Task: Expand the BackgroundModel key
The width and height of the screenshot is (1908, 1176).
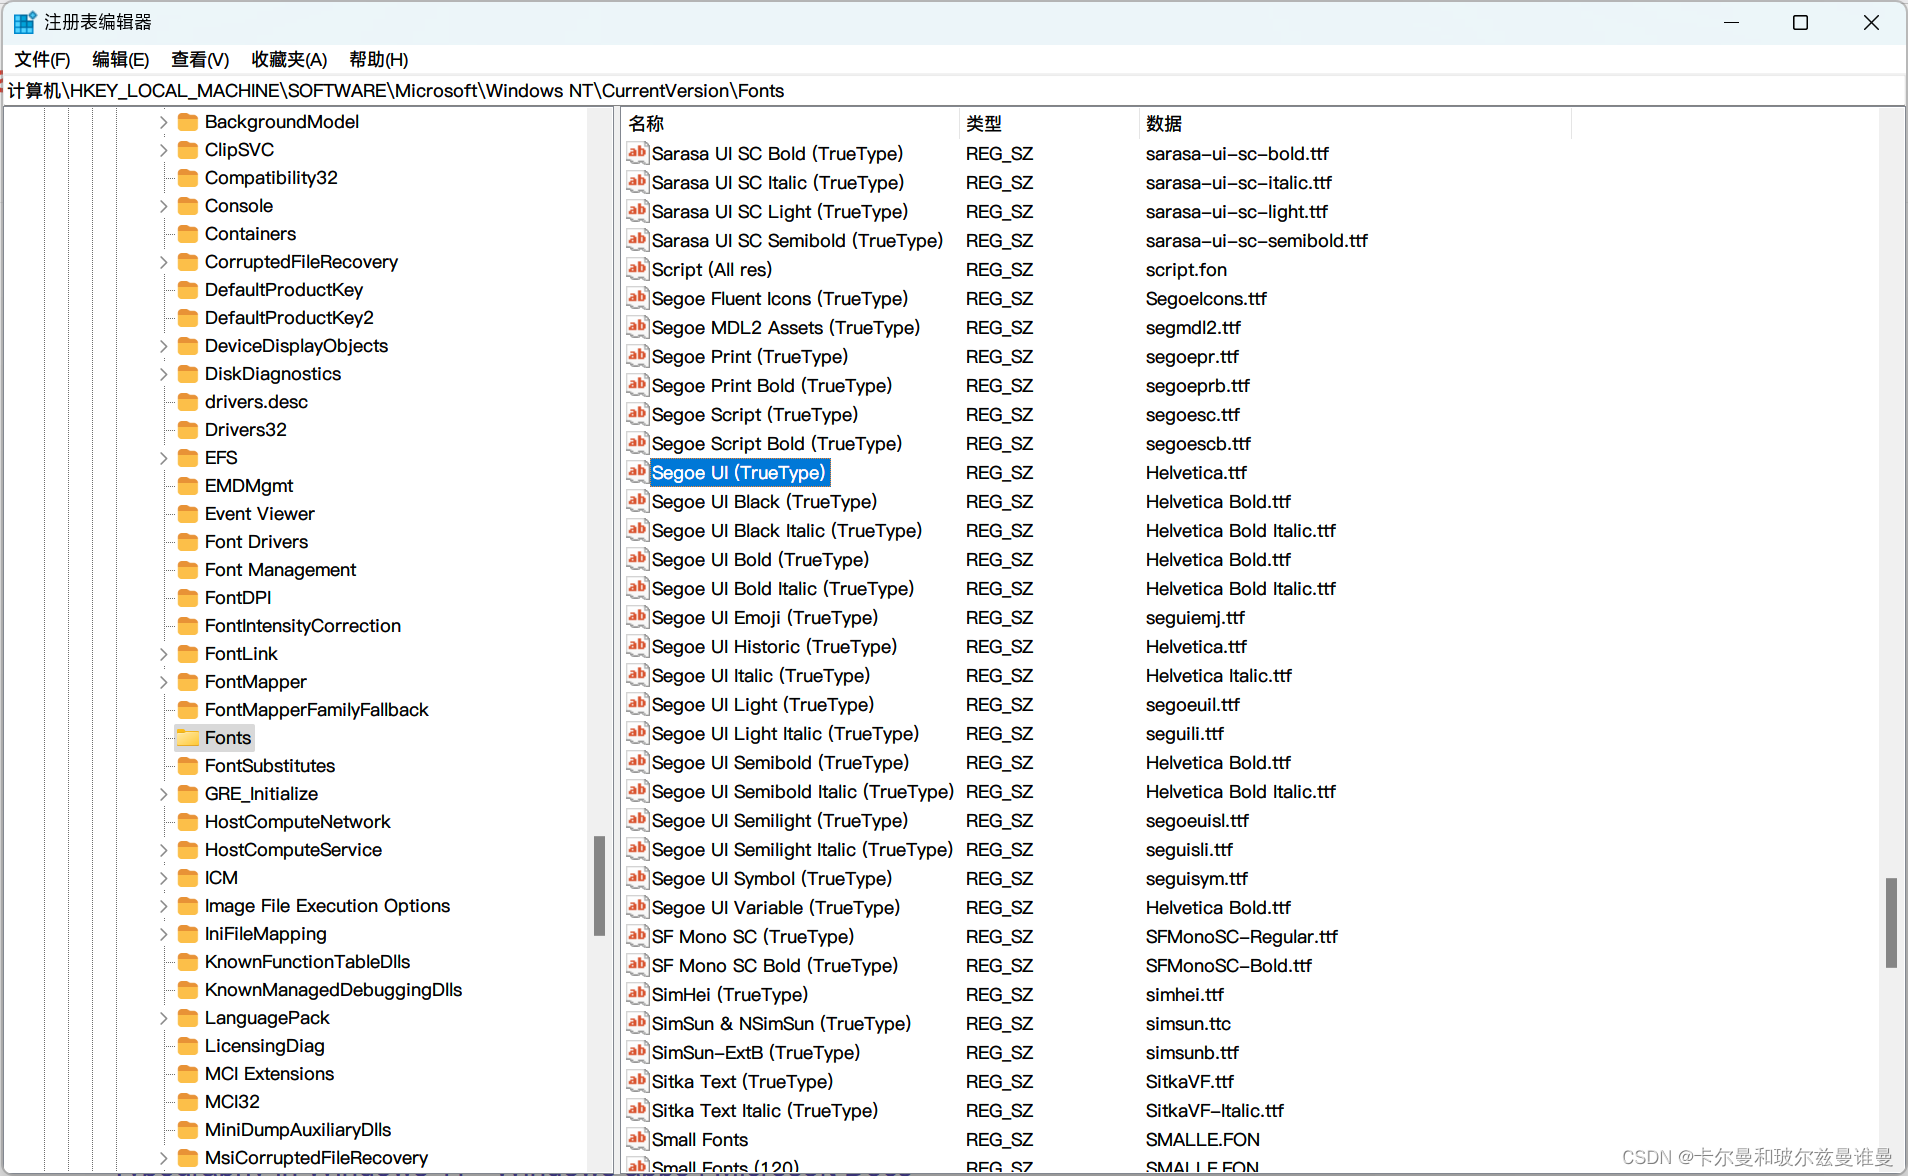Action: coord(163,122)
